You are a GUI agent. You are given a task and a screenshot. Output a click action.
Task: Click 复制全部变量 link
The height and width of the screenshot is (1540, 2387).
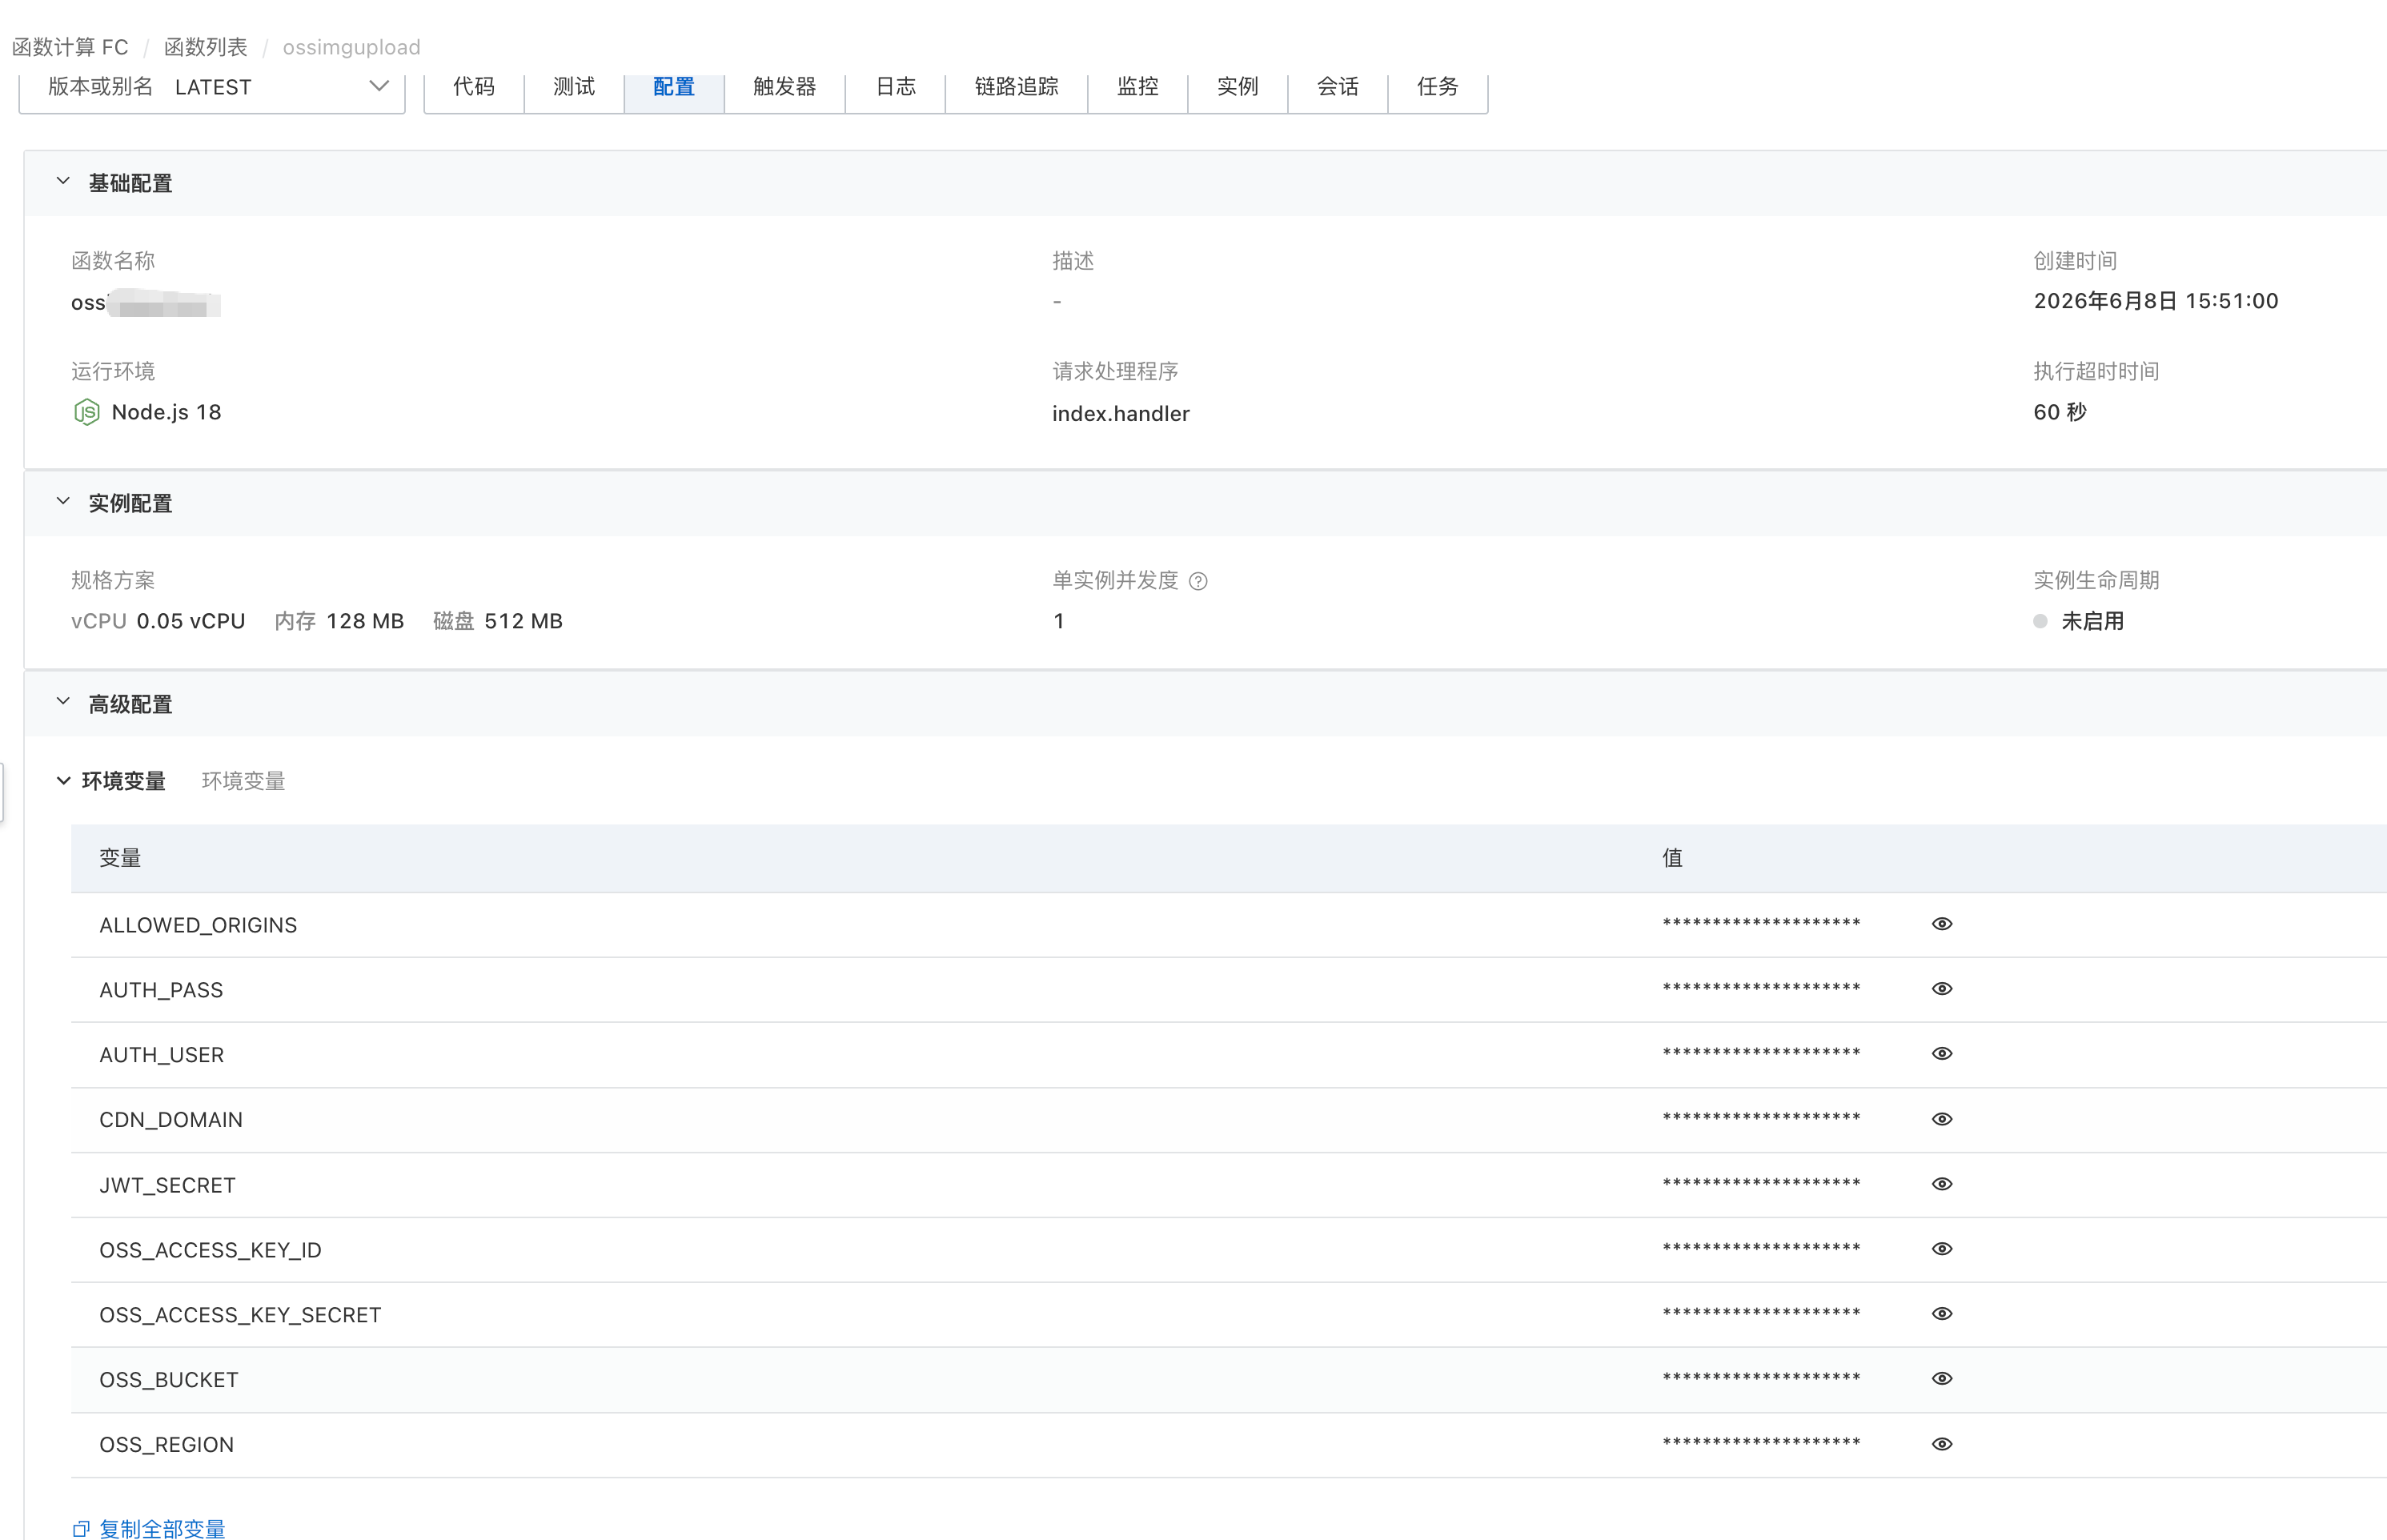click(162, 1529)
